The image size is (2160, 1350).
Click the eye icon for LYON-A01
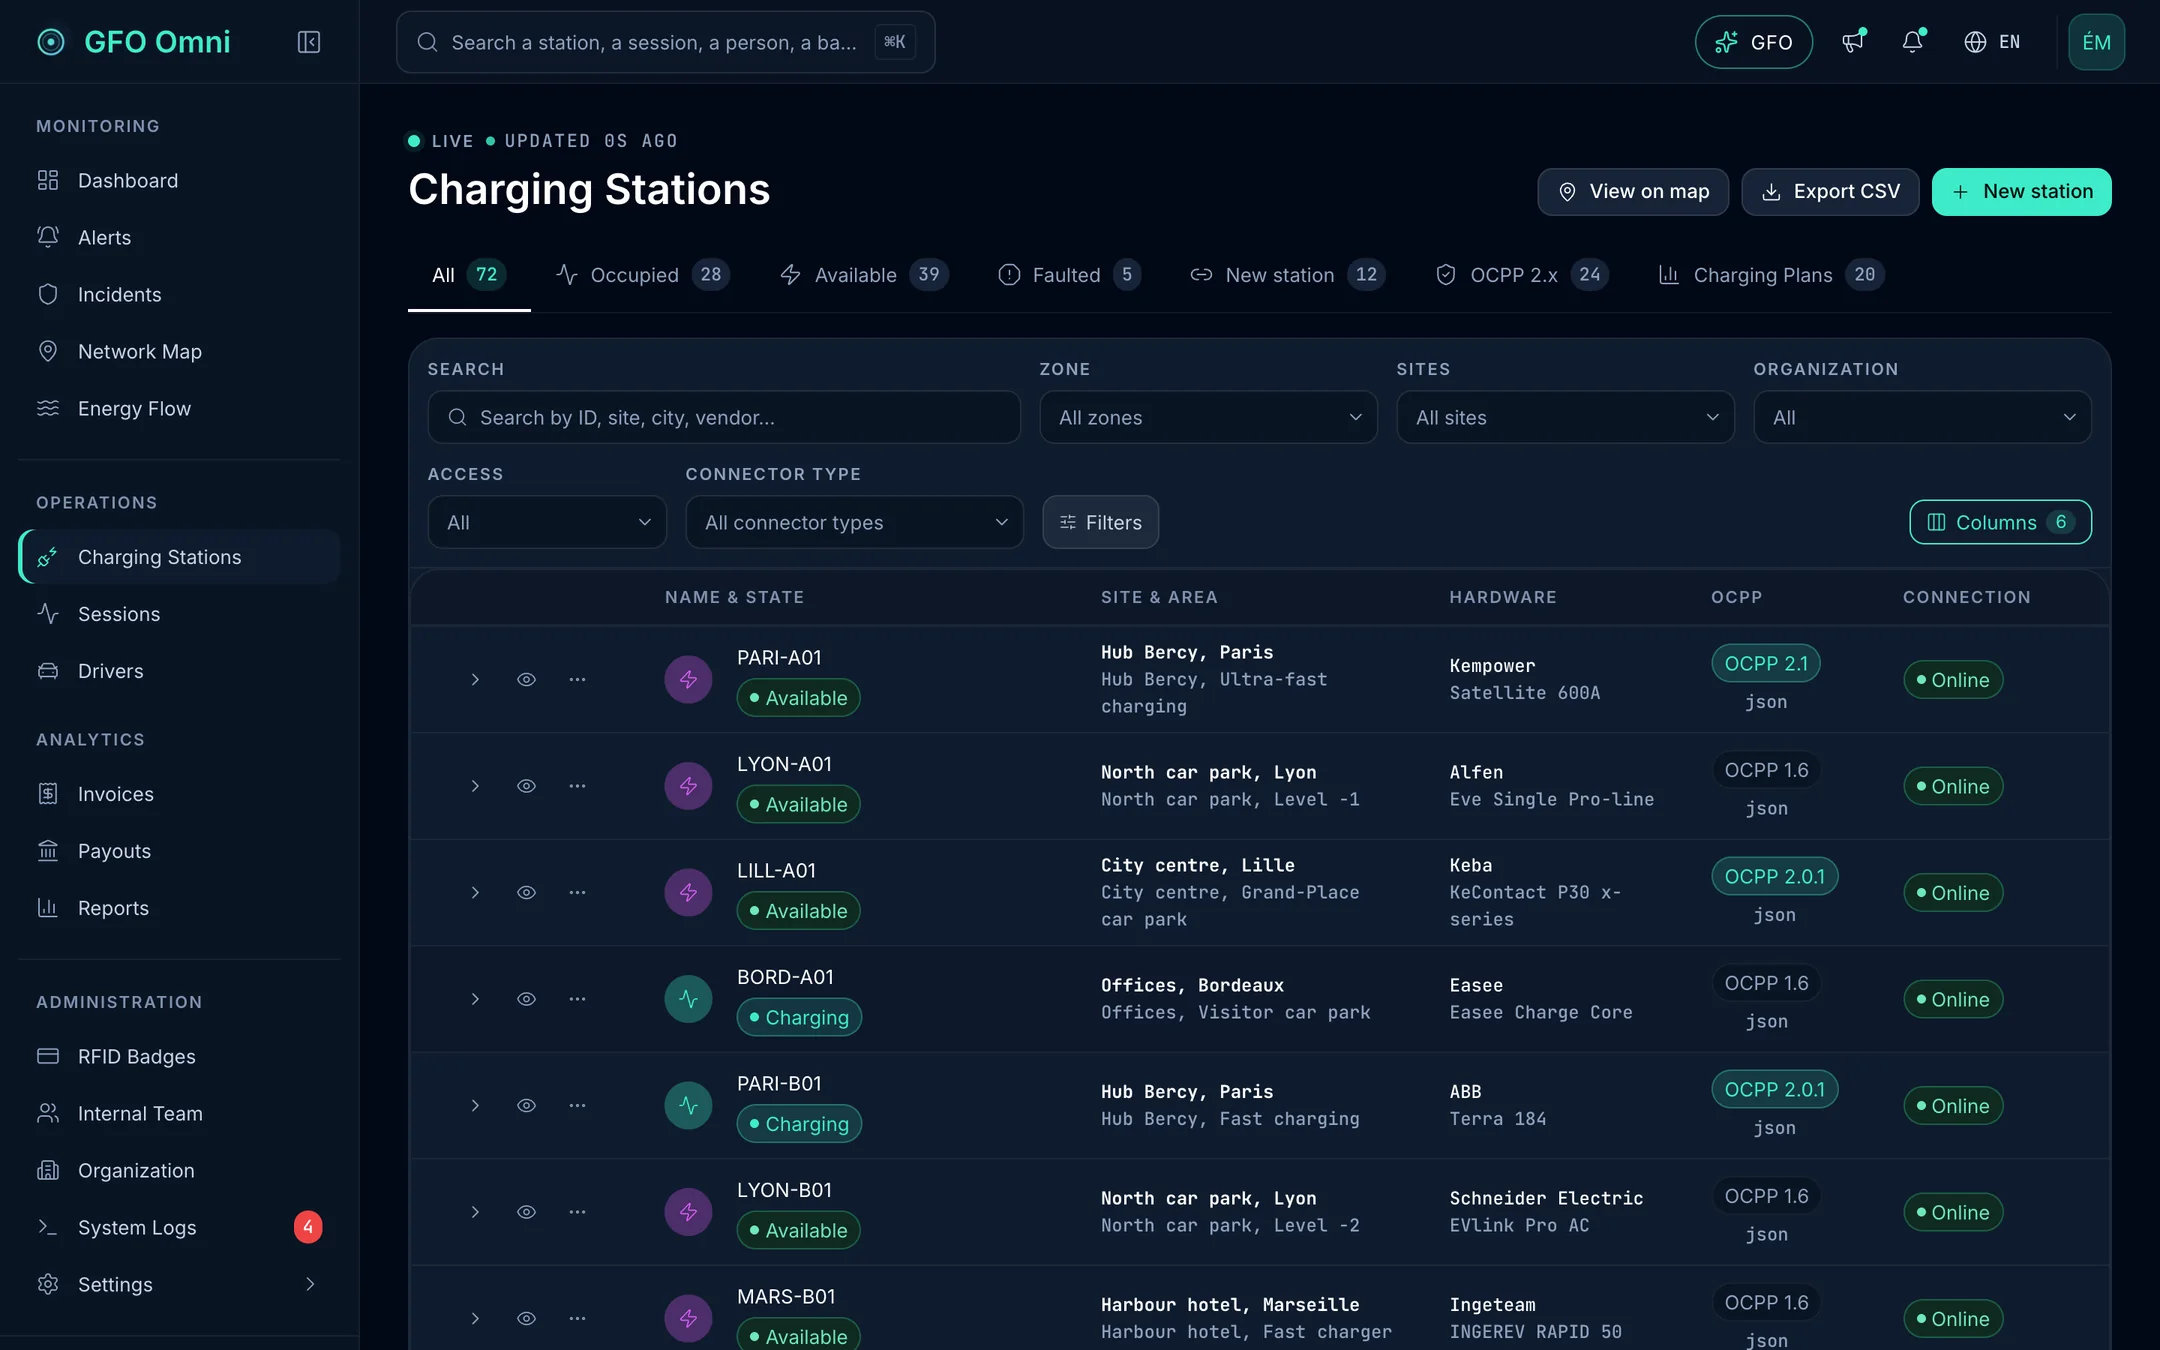(x=526, y=786)
